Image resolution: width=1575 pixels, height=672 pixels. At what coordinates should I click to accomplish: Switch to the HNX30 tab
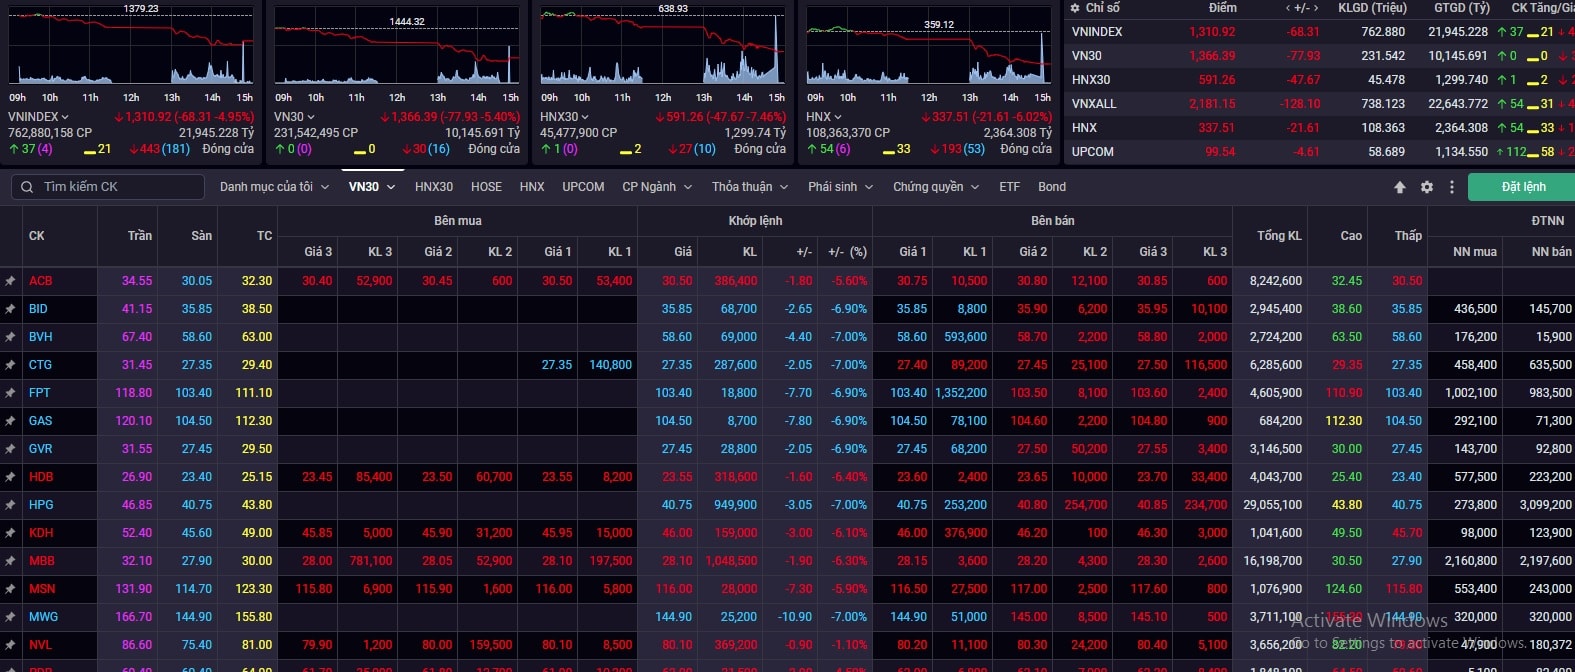(x=434, y=187)
